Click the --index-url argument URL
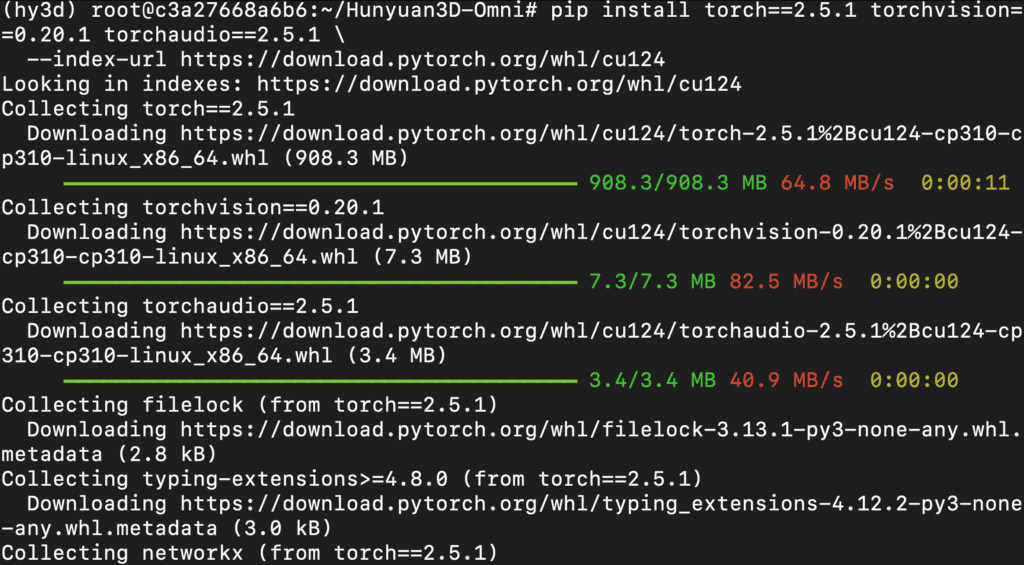This screenshot has width=1024, height=565. point(422,60)
